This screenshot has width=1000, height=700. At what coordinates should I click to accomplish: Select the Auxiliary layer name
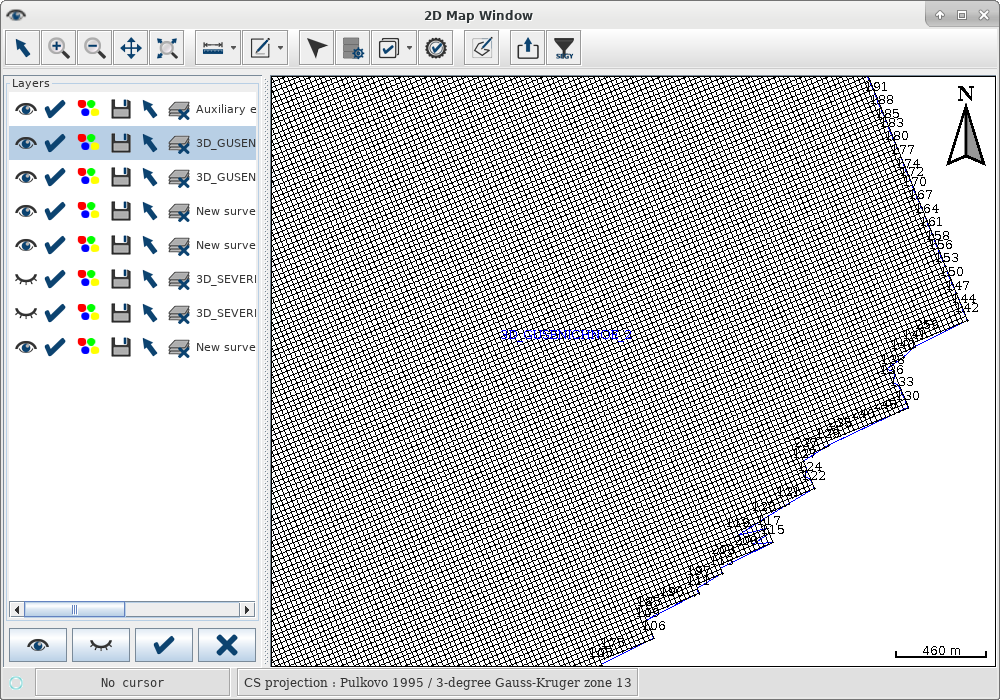(x=226, y=109)
